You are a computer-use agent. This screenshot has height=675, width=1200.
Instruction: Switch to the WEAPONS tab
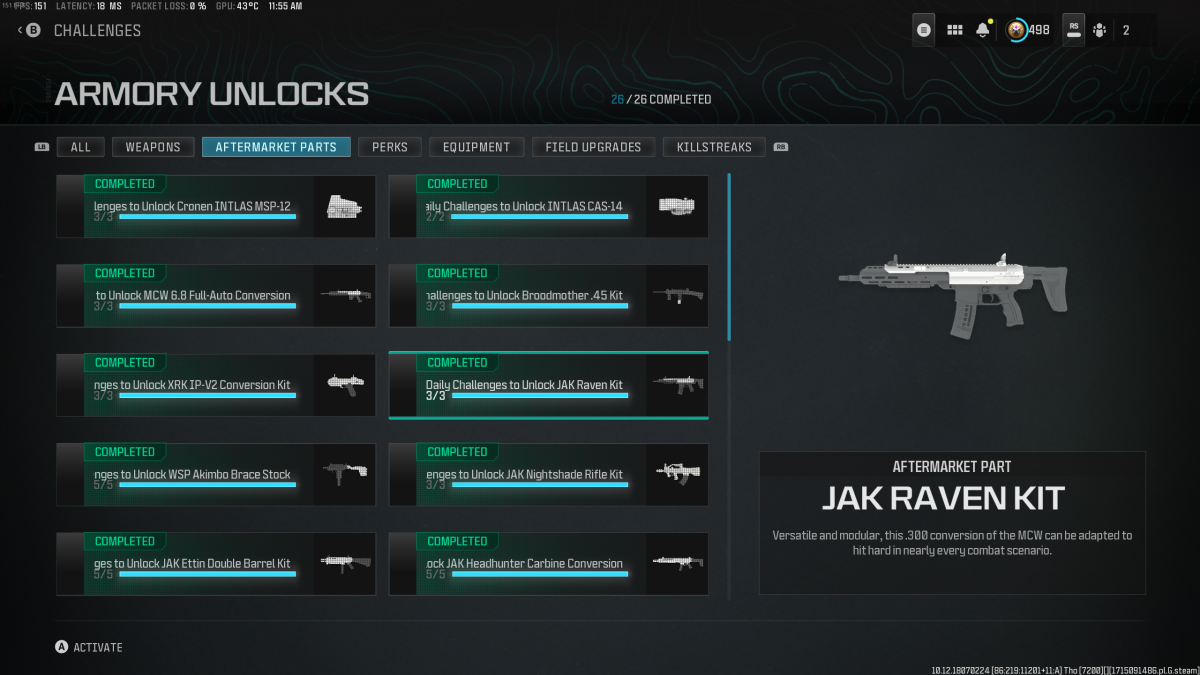pyautogui.click(x=152, y=146)
